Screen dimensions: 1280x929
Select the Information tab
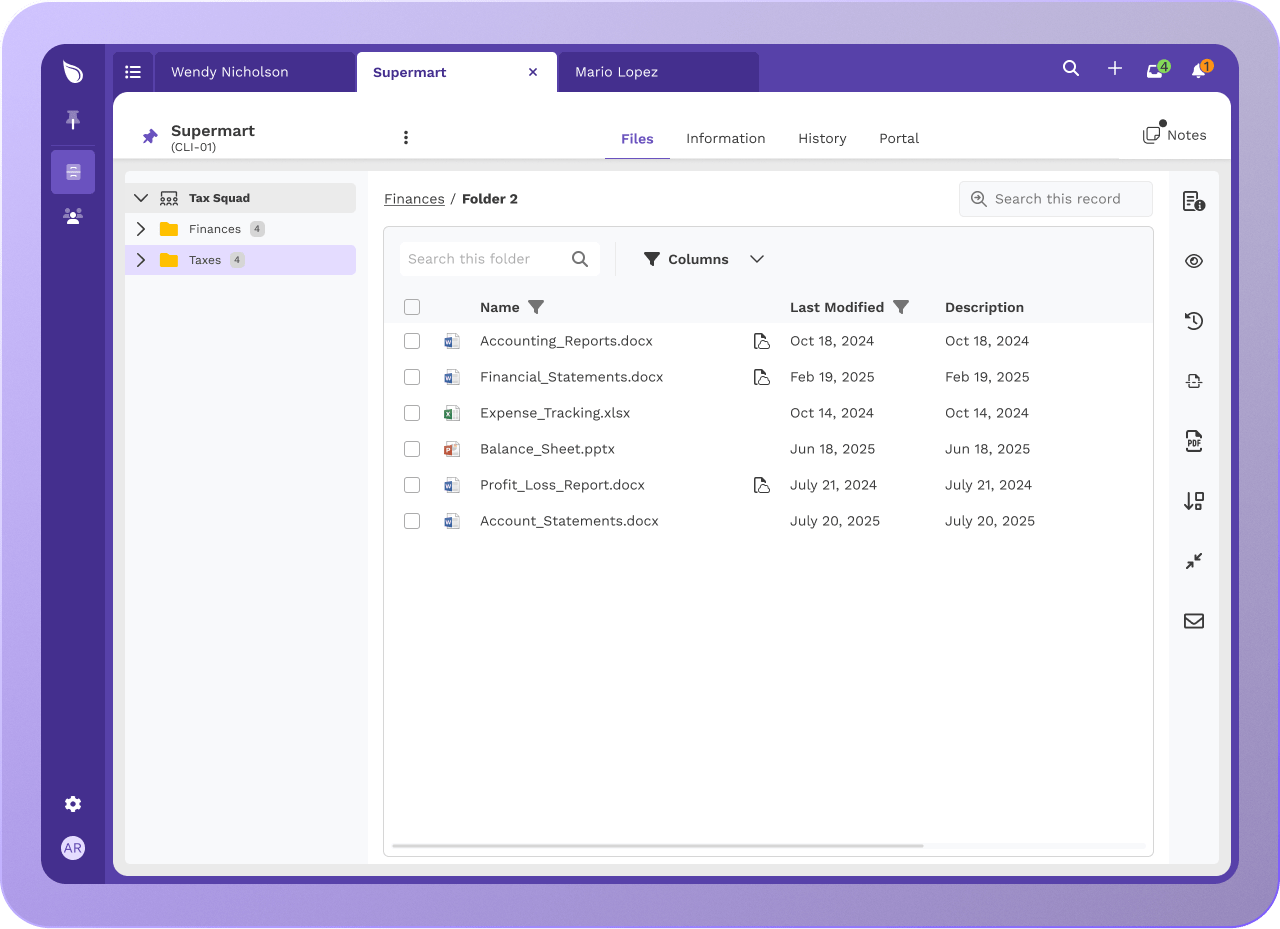[726, 139]
